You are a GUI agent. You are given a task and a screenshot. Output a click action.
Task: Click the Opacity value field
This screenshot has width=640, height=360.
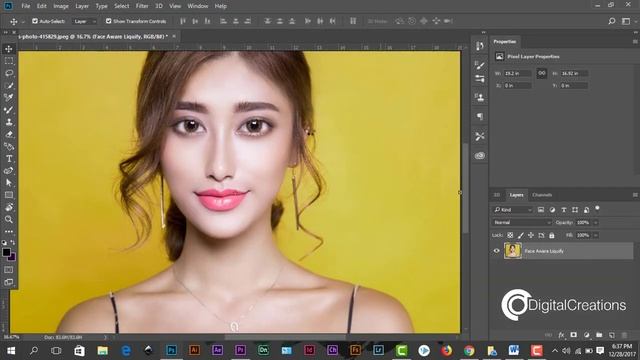click(583, 222)
